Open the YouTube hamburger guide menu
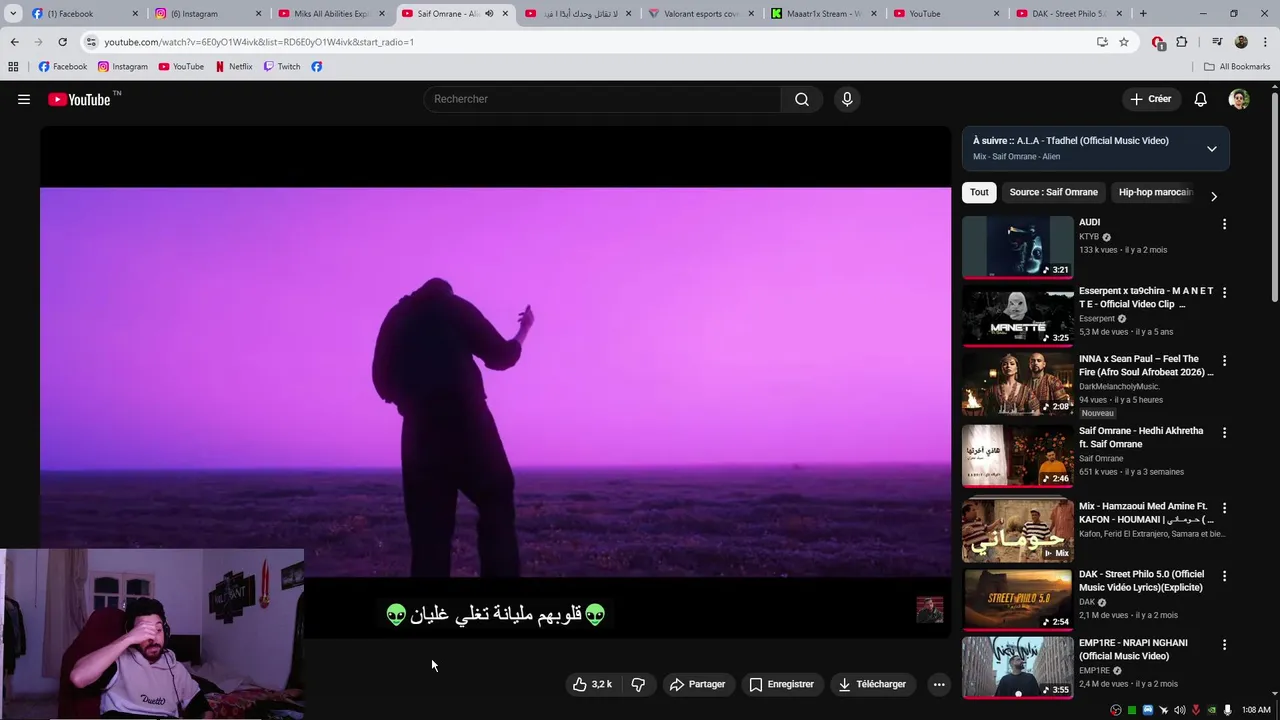Viewport: 1280px width, 720px height. tap(24, 99)
